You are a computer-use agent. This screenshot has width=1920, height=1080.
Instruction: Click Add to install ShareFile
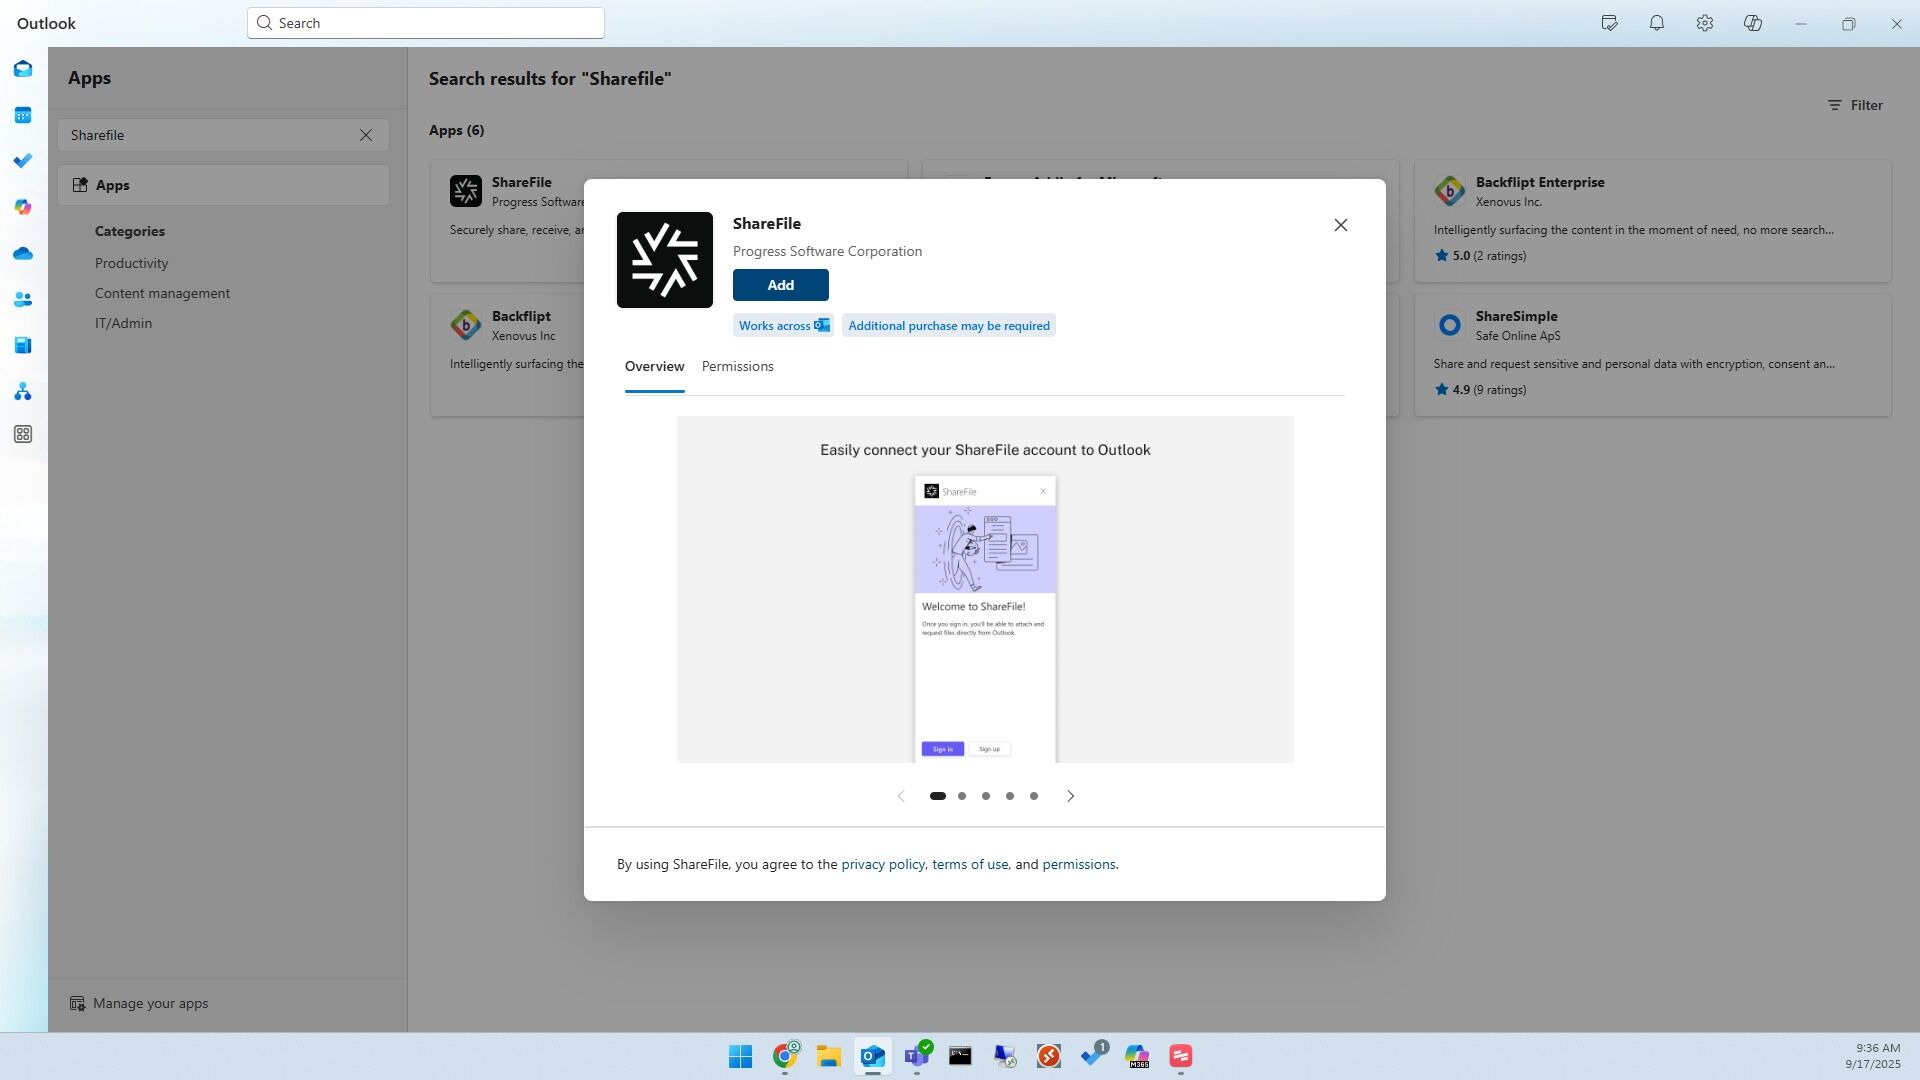click(x=780, y=285)
